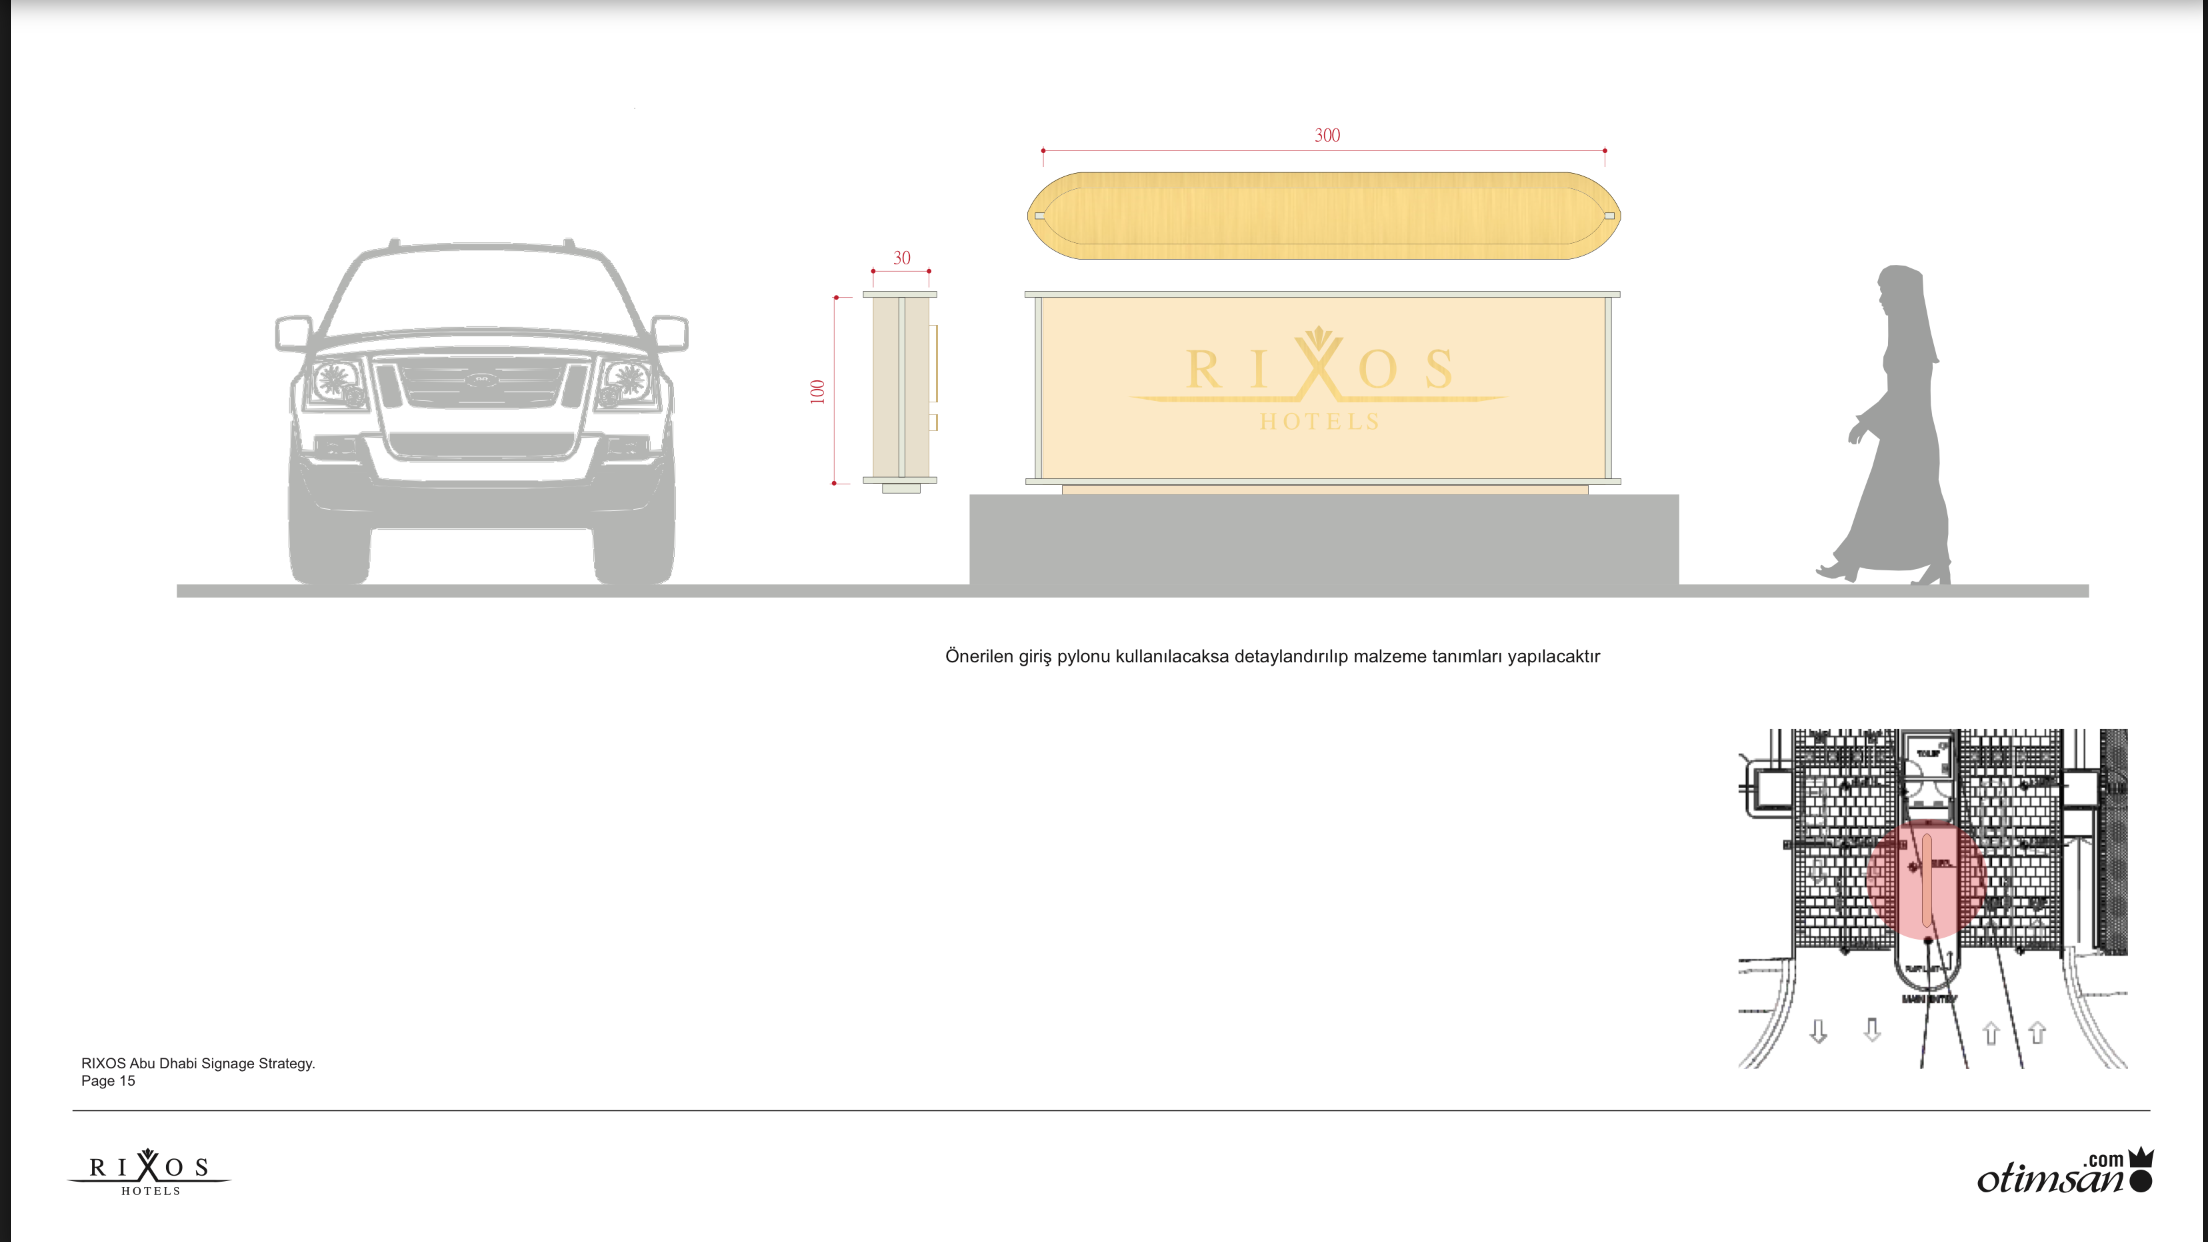Viewport: 2208px width, 1242px height.
Task: Select the walking woman silhouette
Action: (1883, 424)
